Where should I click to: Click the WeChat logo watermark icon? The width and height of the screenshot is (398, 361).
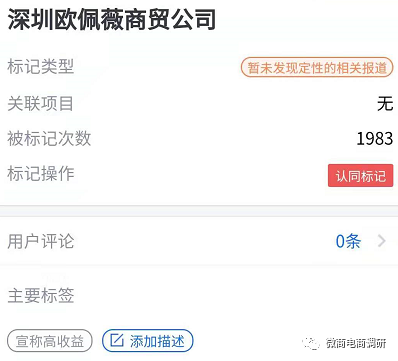pyautogui.click(x=310, y=343)
